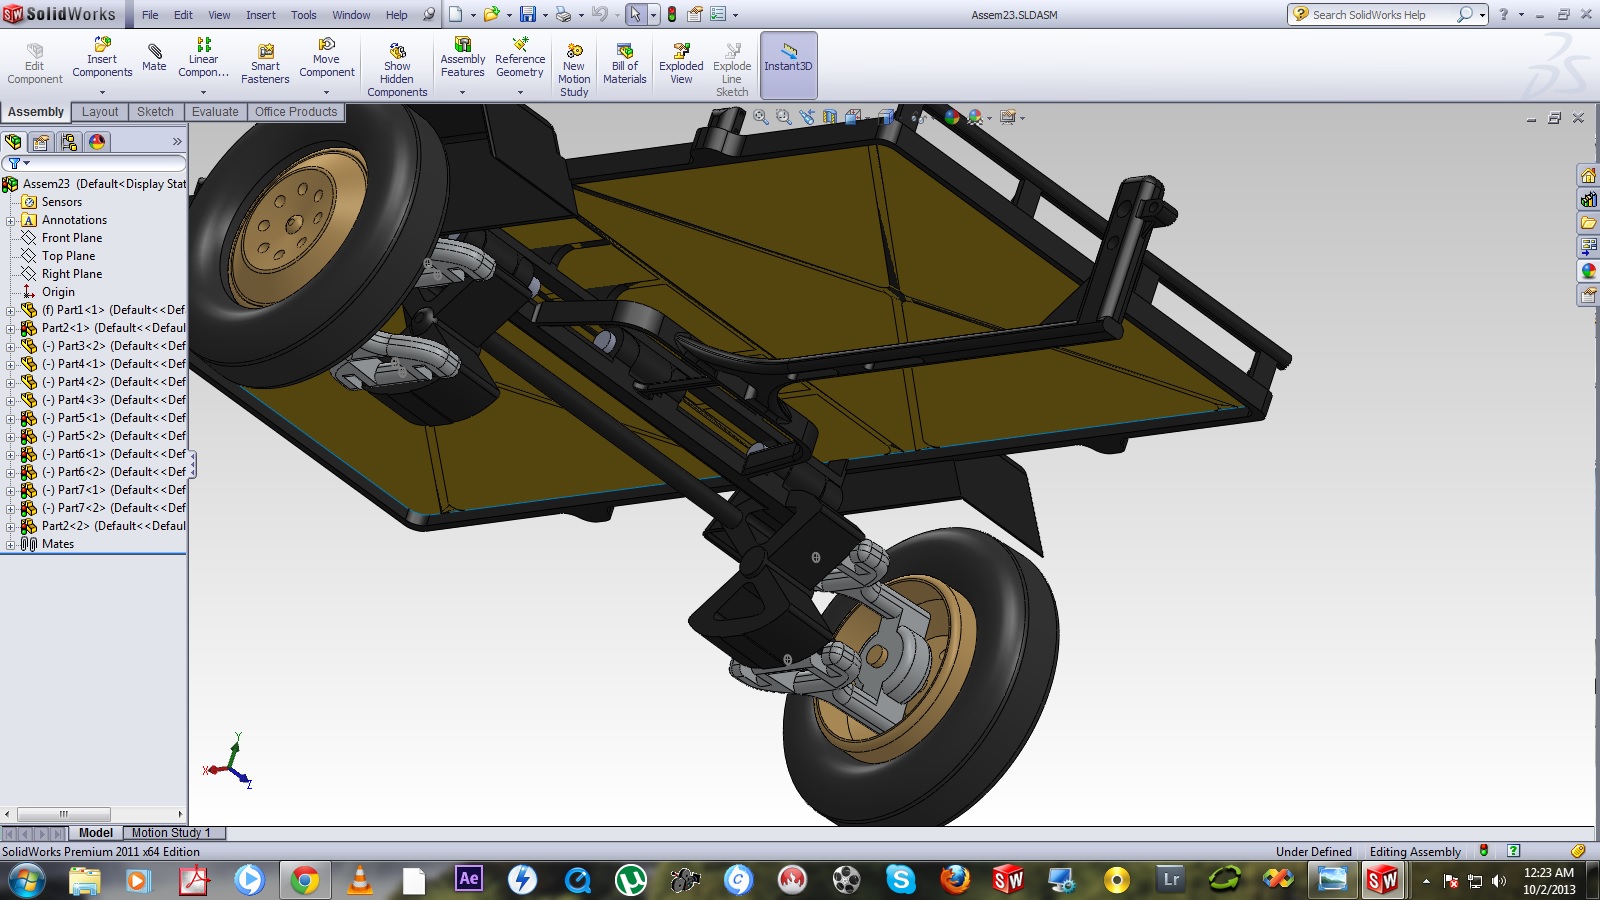Open the Assembly Features tool
Viewport: 1600px width, 900px height.
point(462,58)
